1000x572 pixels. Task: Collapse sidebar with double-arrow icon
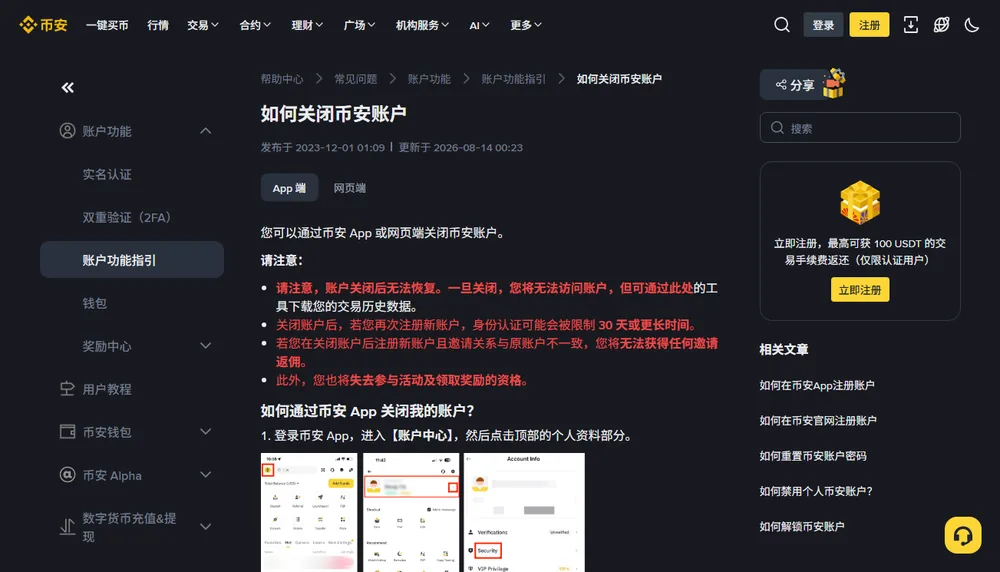(68, 87)
